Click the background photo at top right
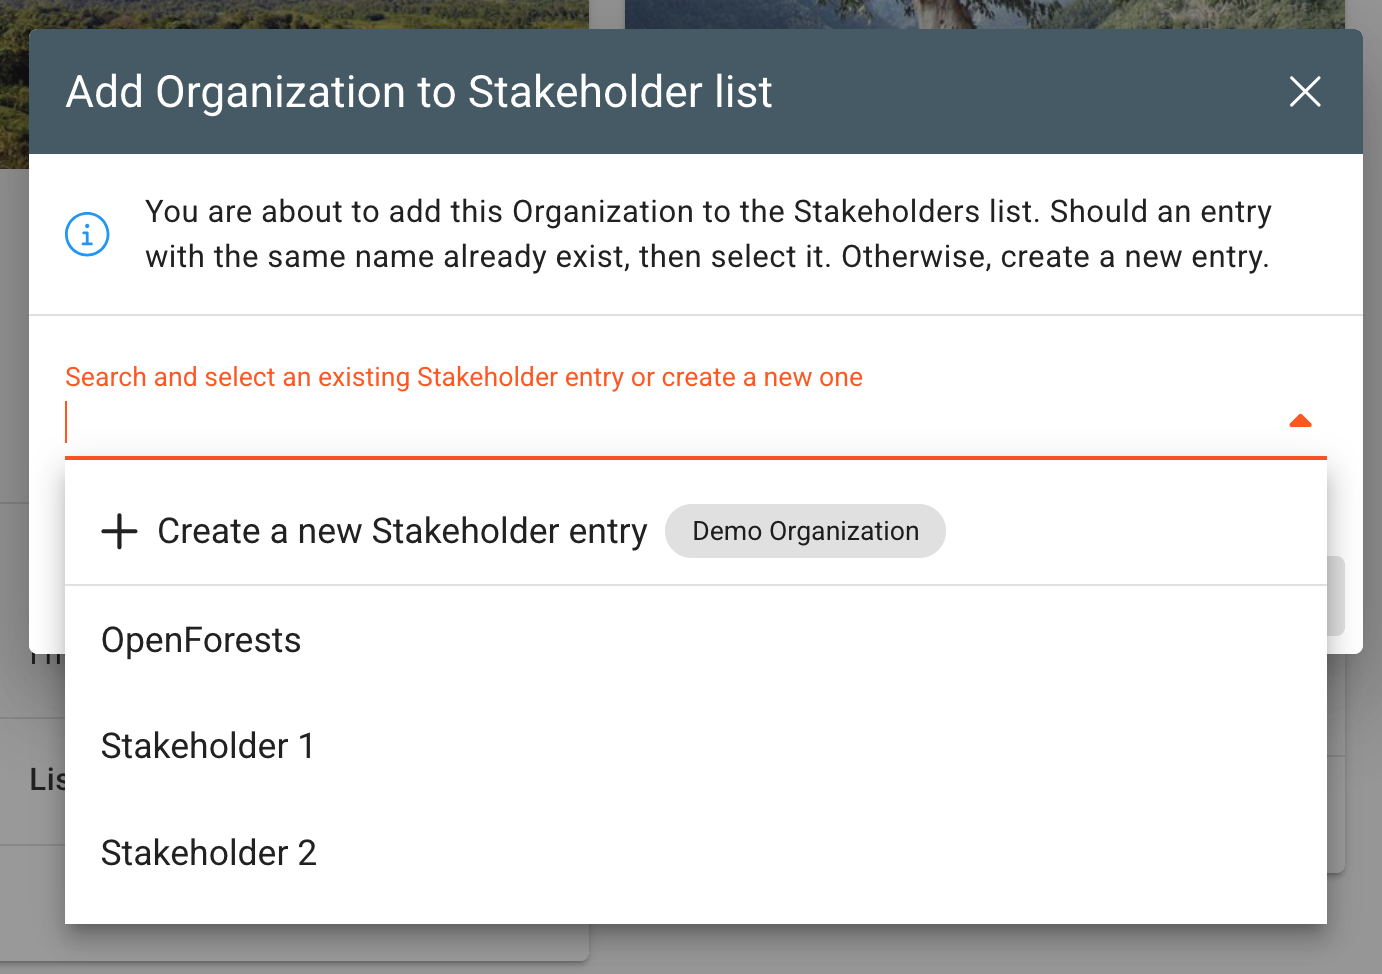The image size is (1382, 974). click(x=985, y=14)
